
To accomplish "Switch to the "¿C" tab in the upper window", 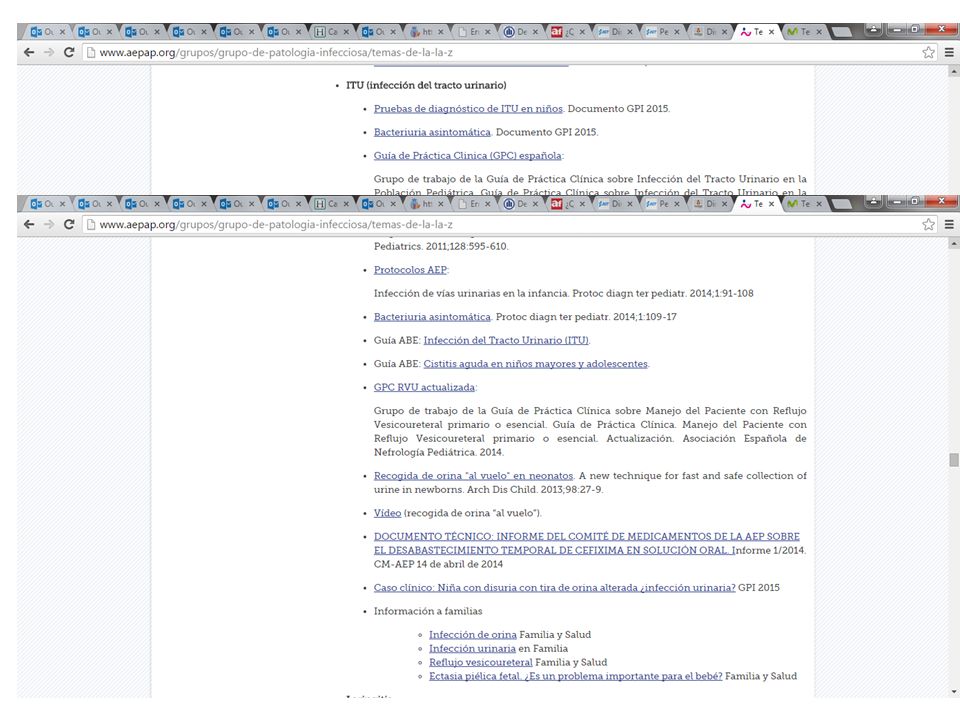I will [x=566, y=32].
